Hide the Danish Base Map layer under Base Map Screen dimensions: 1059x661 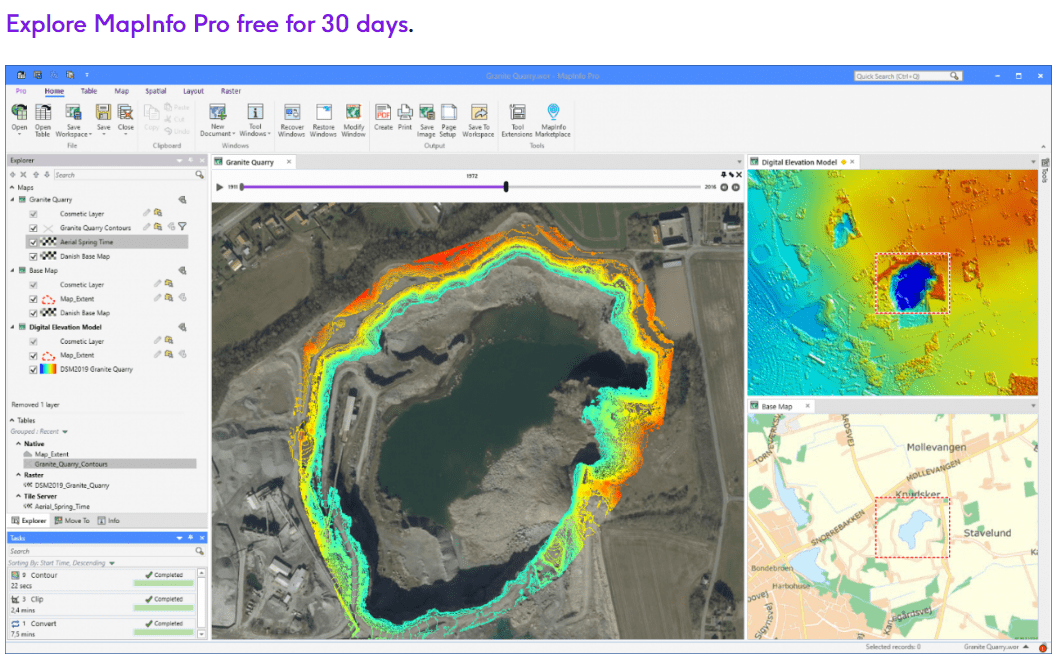[x=33, y=312]
